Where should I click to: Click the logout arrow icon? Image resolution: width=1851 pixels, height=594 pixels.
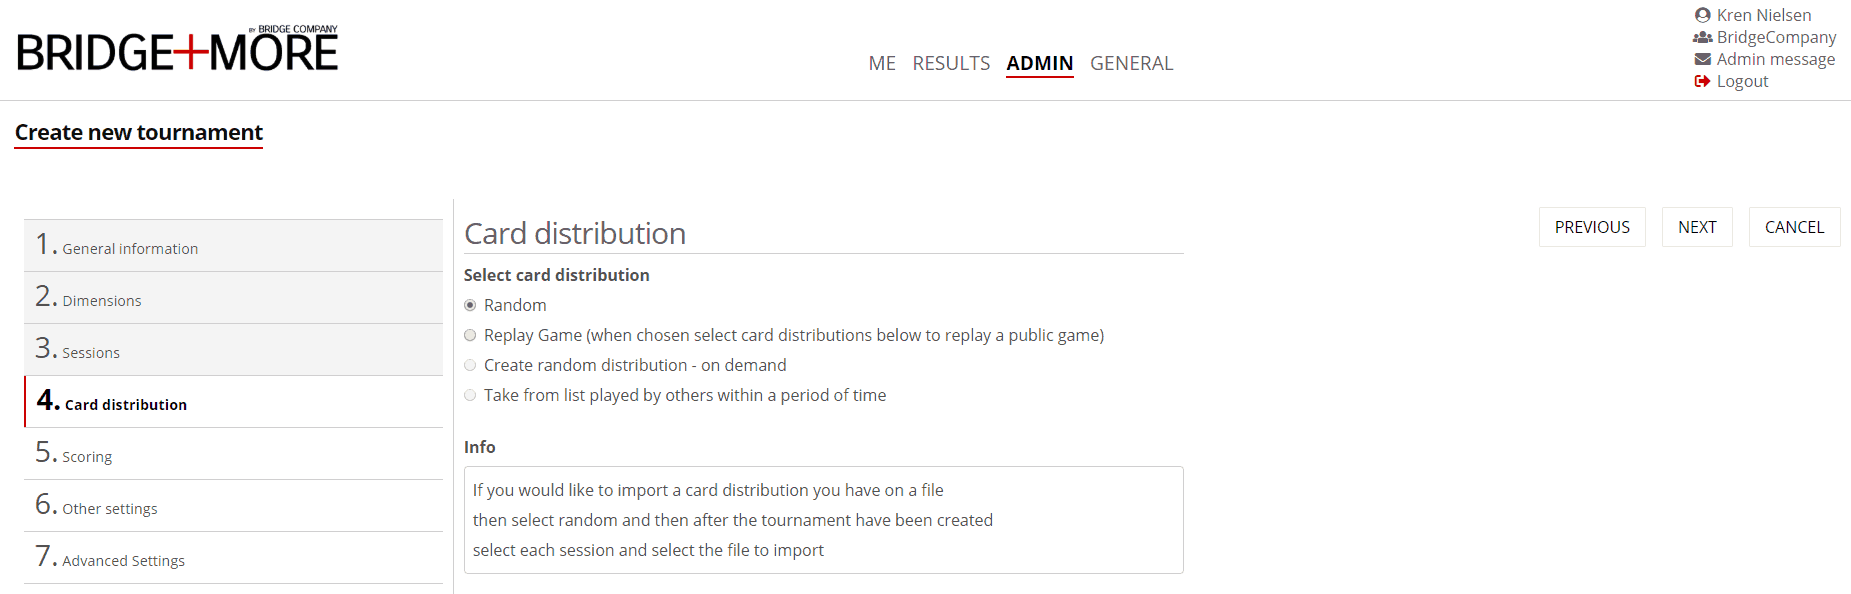click(x=1702, y=81)
